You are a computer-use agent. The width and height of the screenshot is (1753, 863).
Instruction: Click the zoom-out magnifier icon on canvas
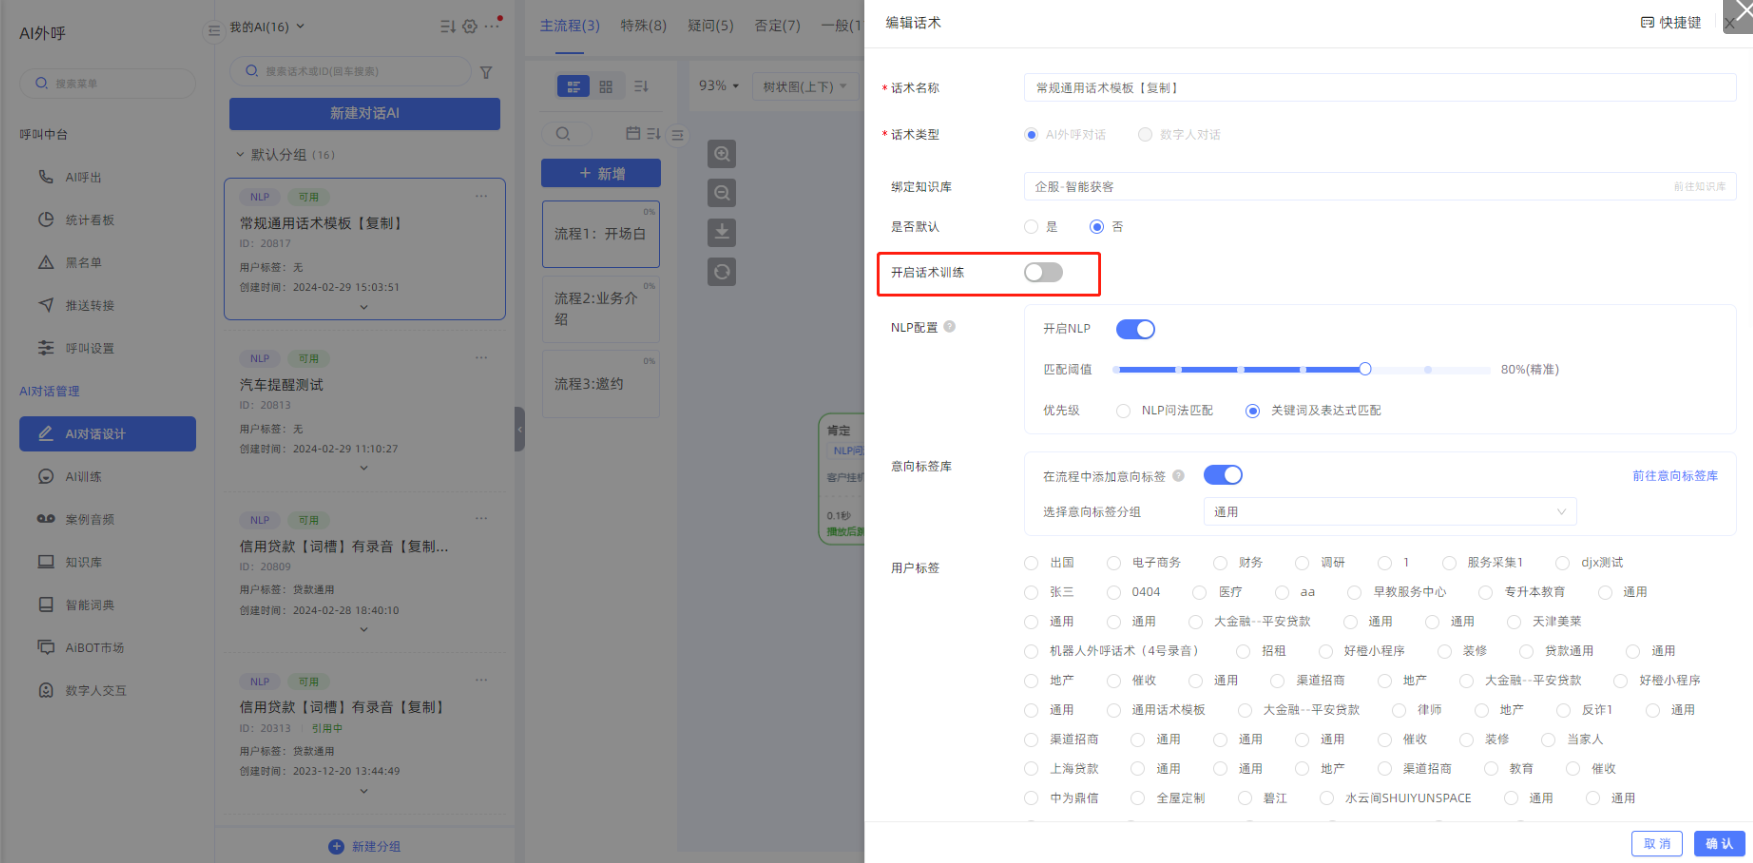pyautogui.click(x=721, y=193)
